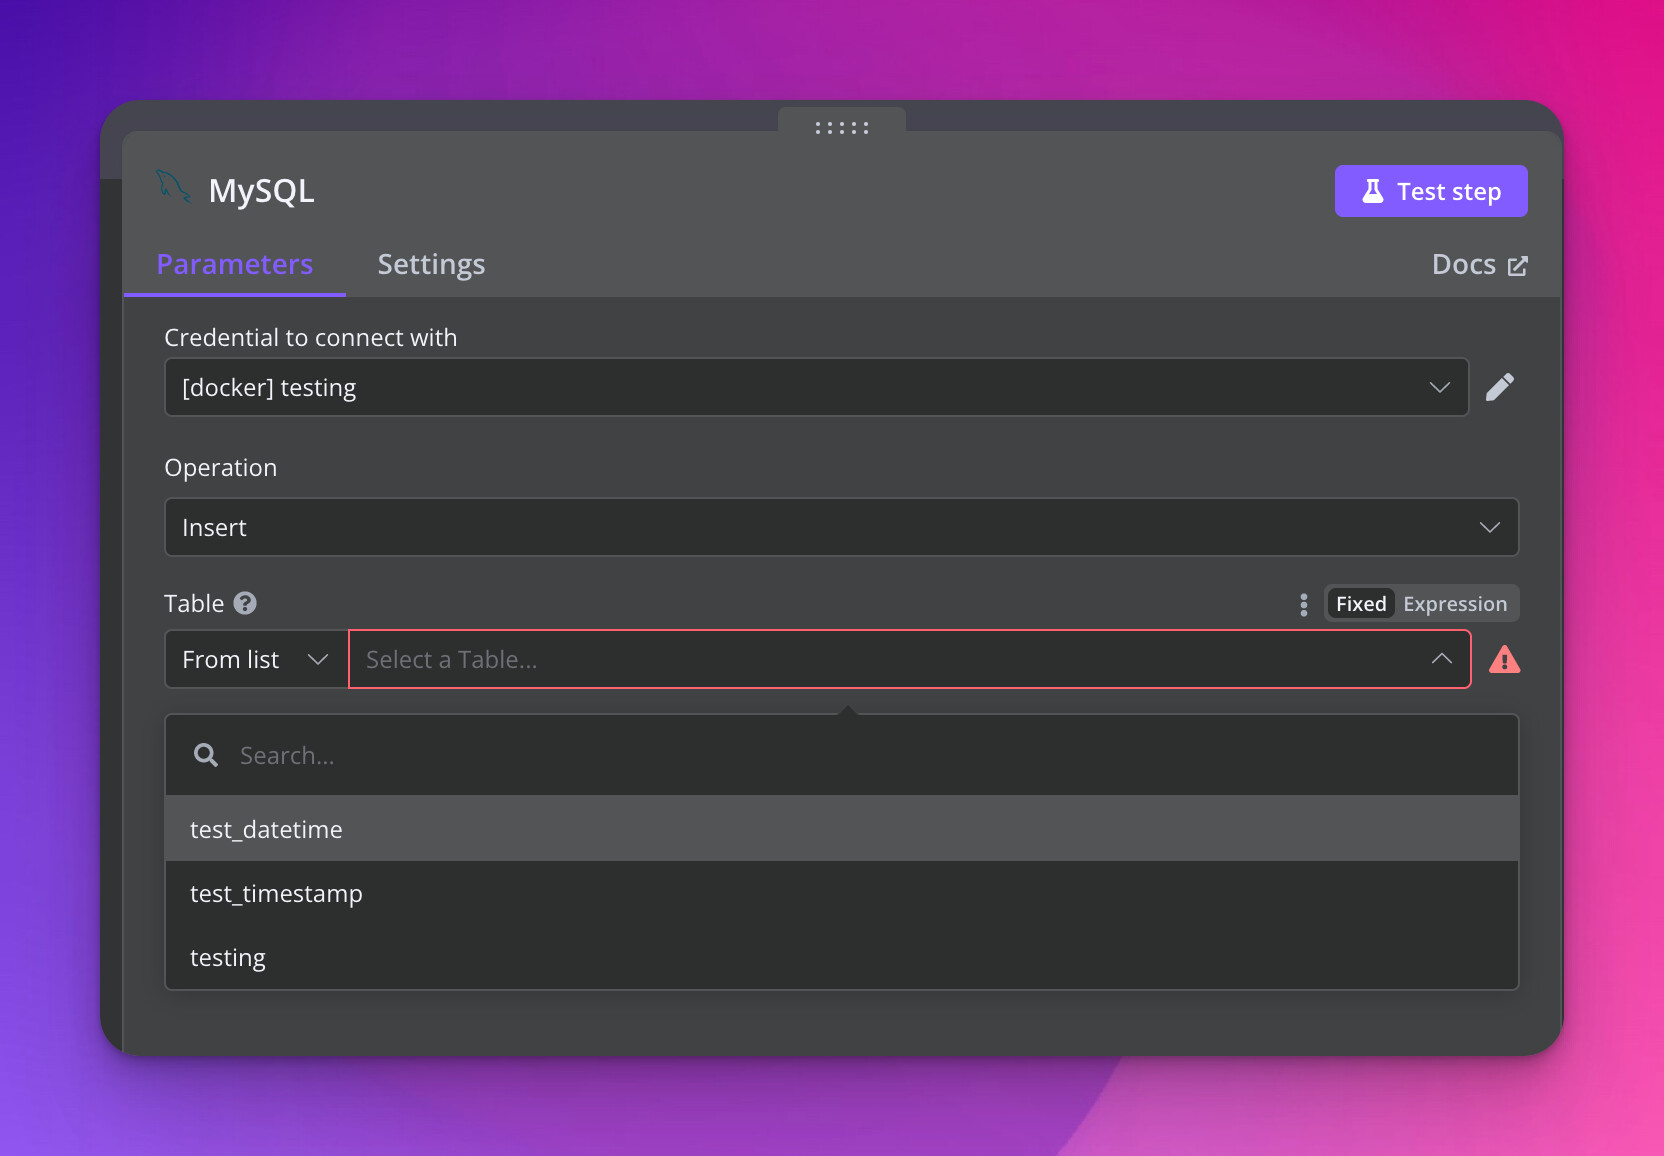Click the MySQL node title text

pos(262,190)
